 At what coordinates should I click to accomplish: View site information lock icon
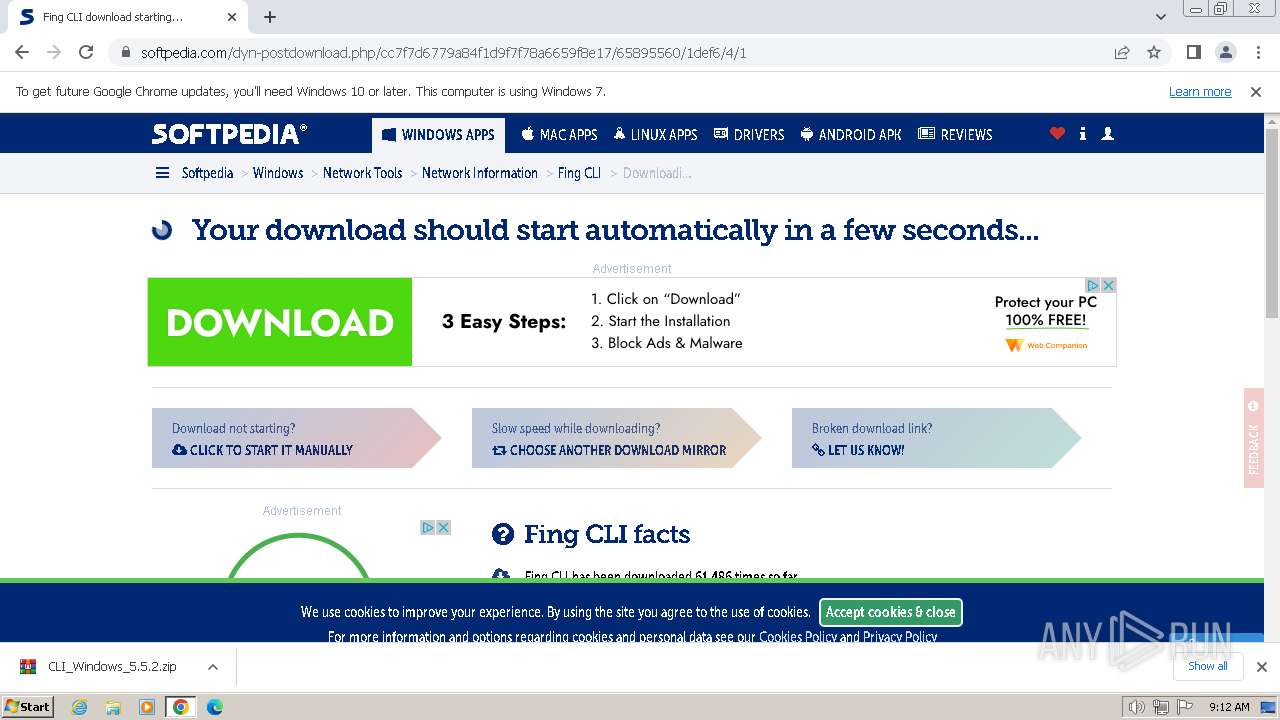click(126, 53)
